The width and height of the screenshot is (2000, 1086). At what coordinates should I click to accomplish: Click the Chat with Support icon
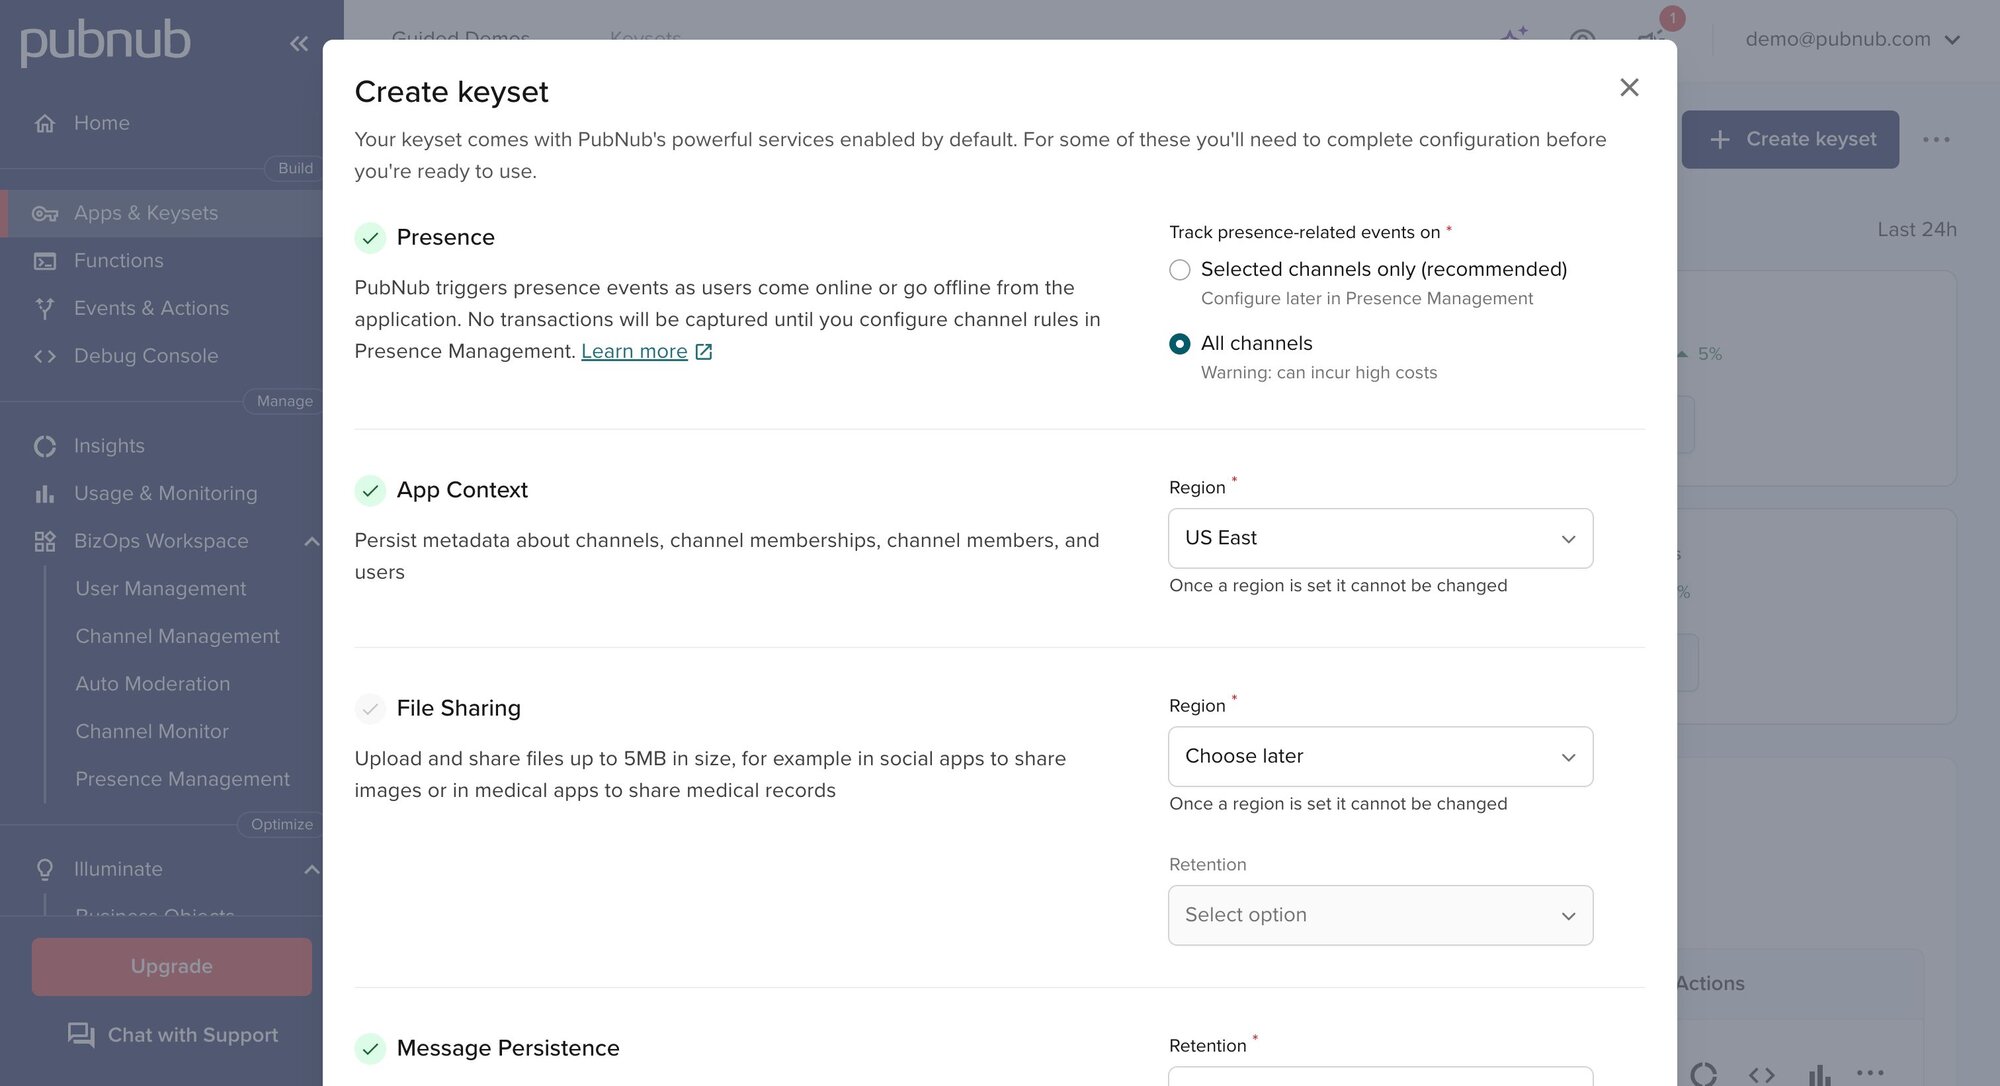click(x=81, y=1035)
